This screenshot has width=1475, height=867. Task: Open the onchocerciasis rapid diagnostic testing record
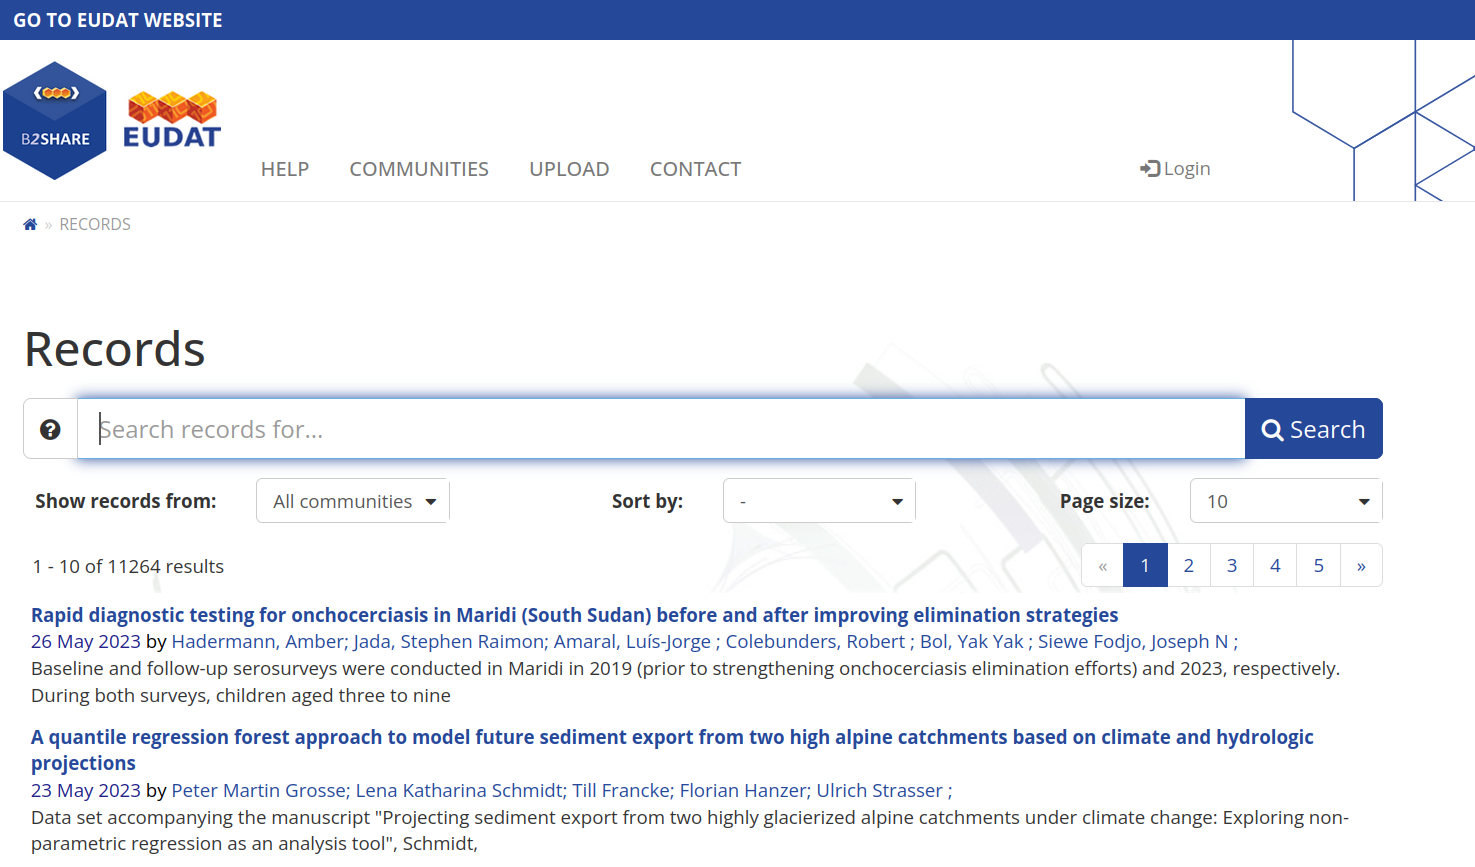[573, 614]
